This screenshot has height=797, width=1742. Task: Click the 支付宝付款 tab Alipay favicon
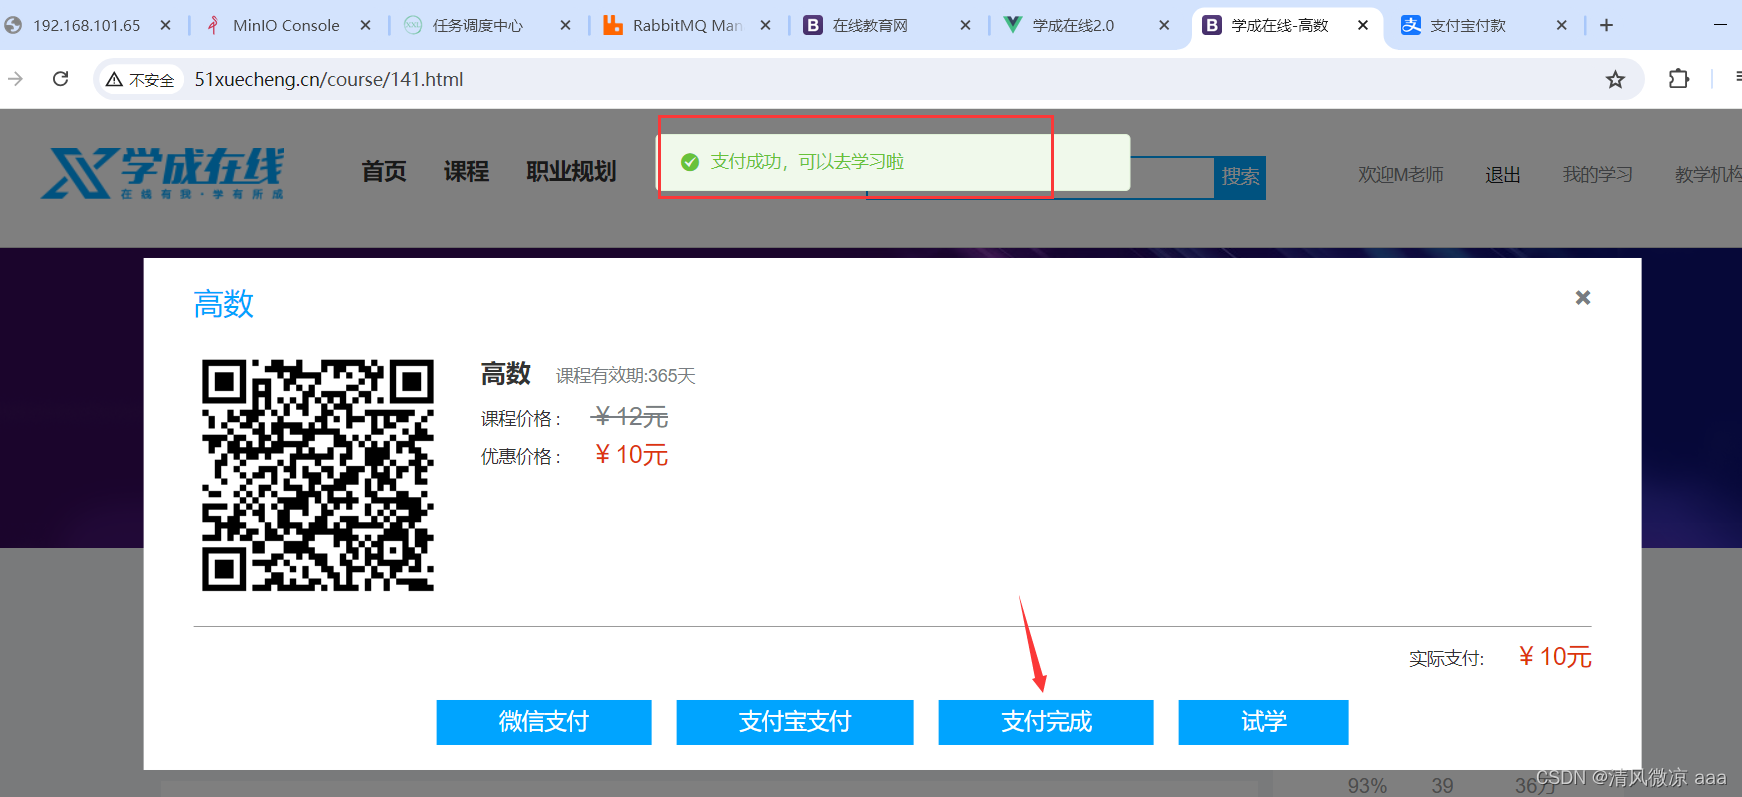(x=1411, y=25)
